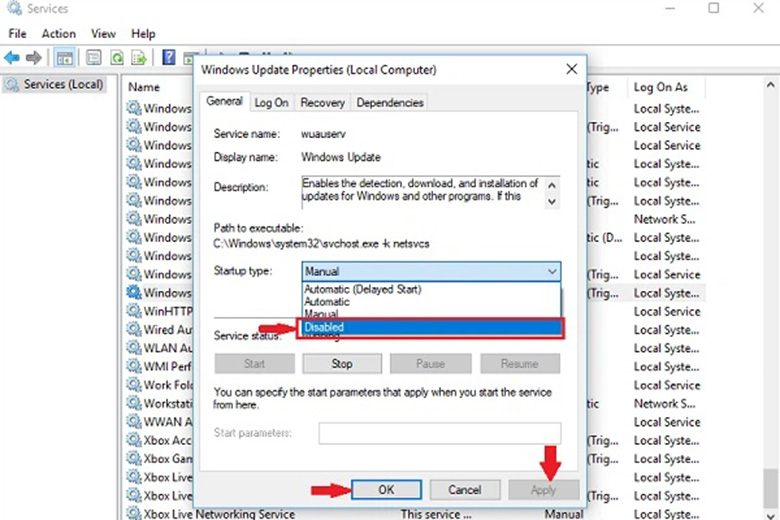
Task: Switch to the General tab
Action: [x=224, y=101]
